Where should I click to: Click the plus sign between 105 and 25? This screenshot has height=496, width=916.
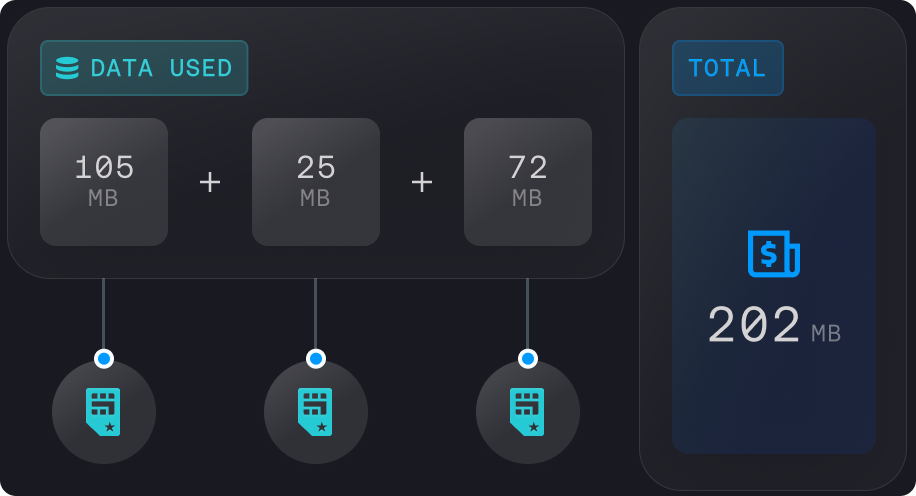(x=210, y=182)
